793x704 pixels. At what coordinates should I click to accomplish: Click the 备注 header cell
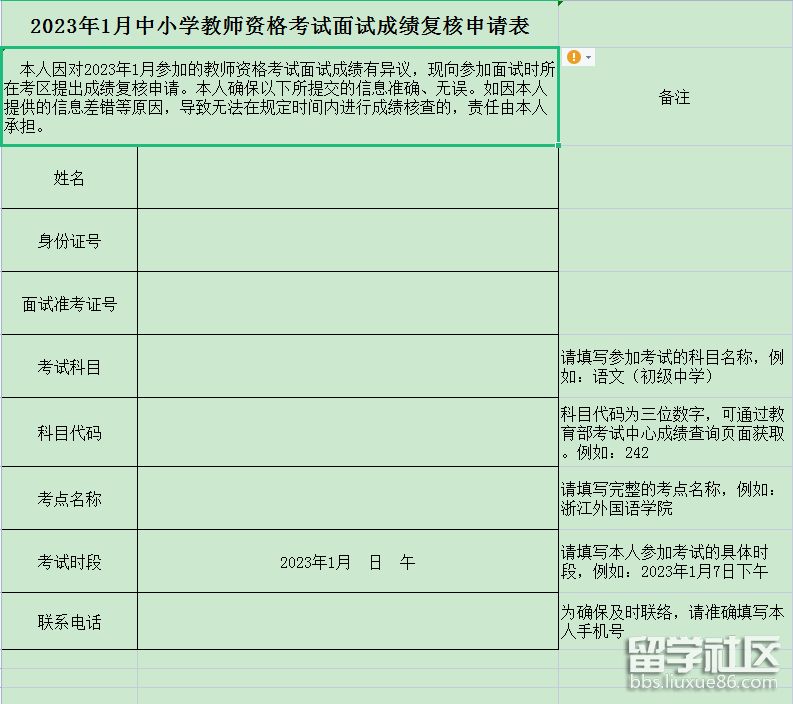tap(675, 97)
